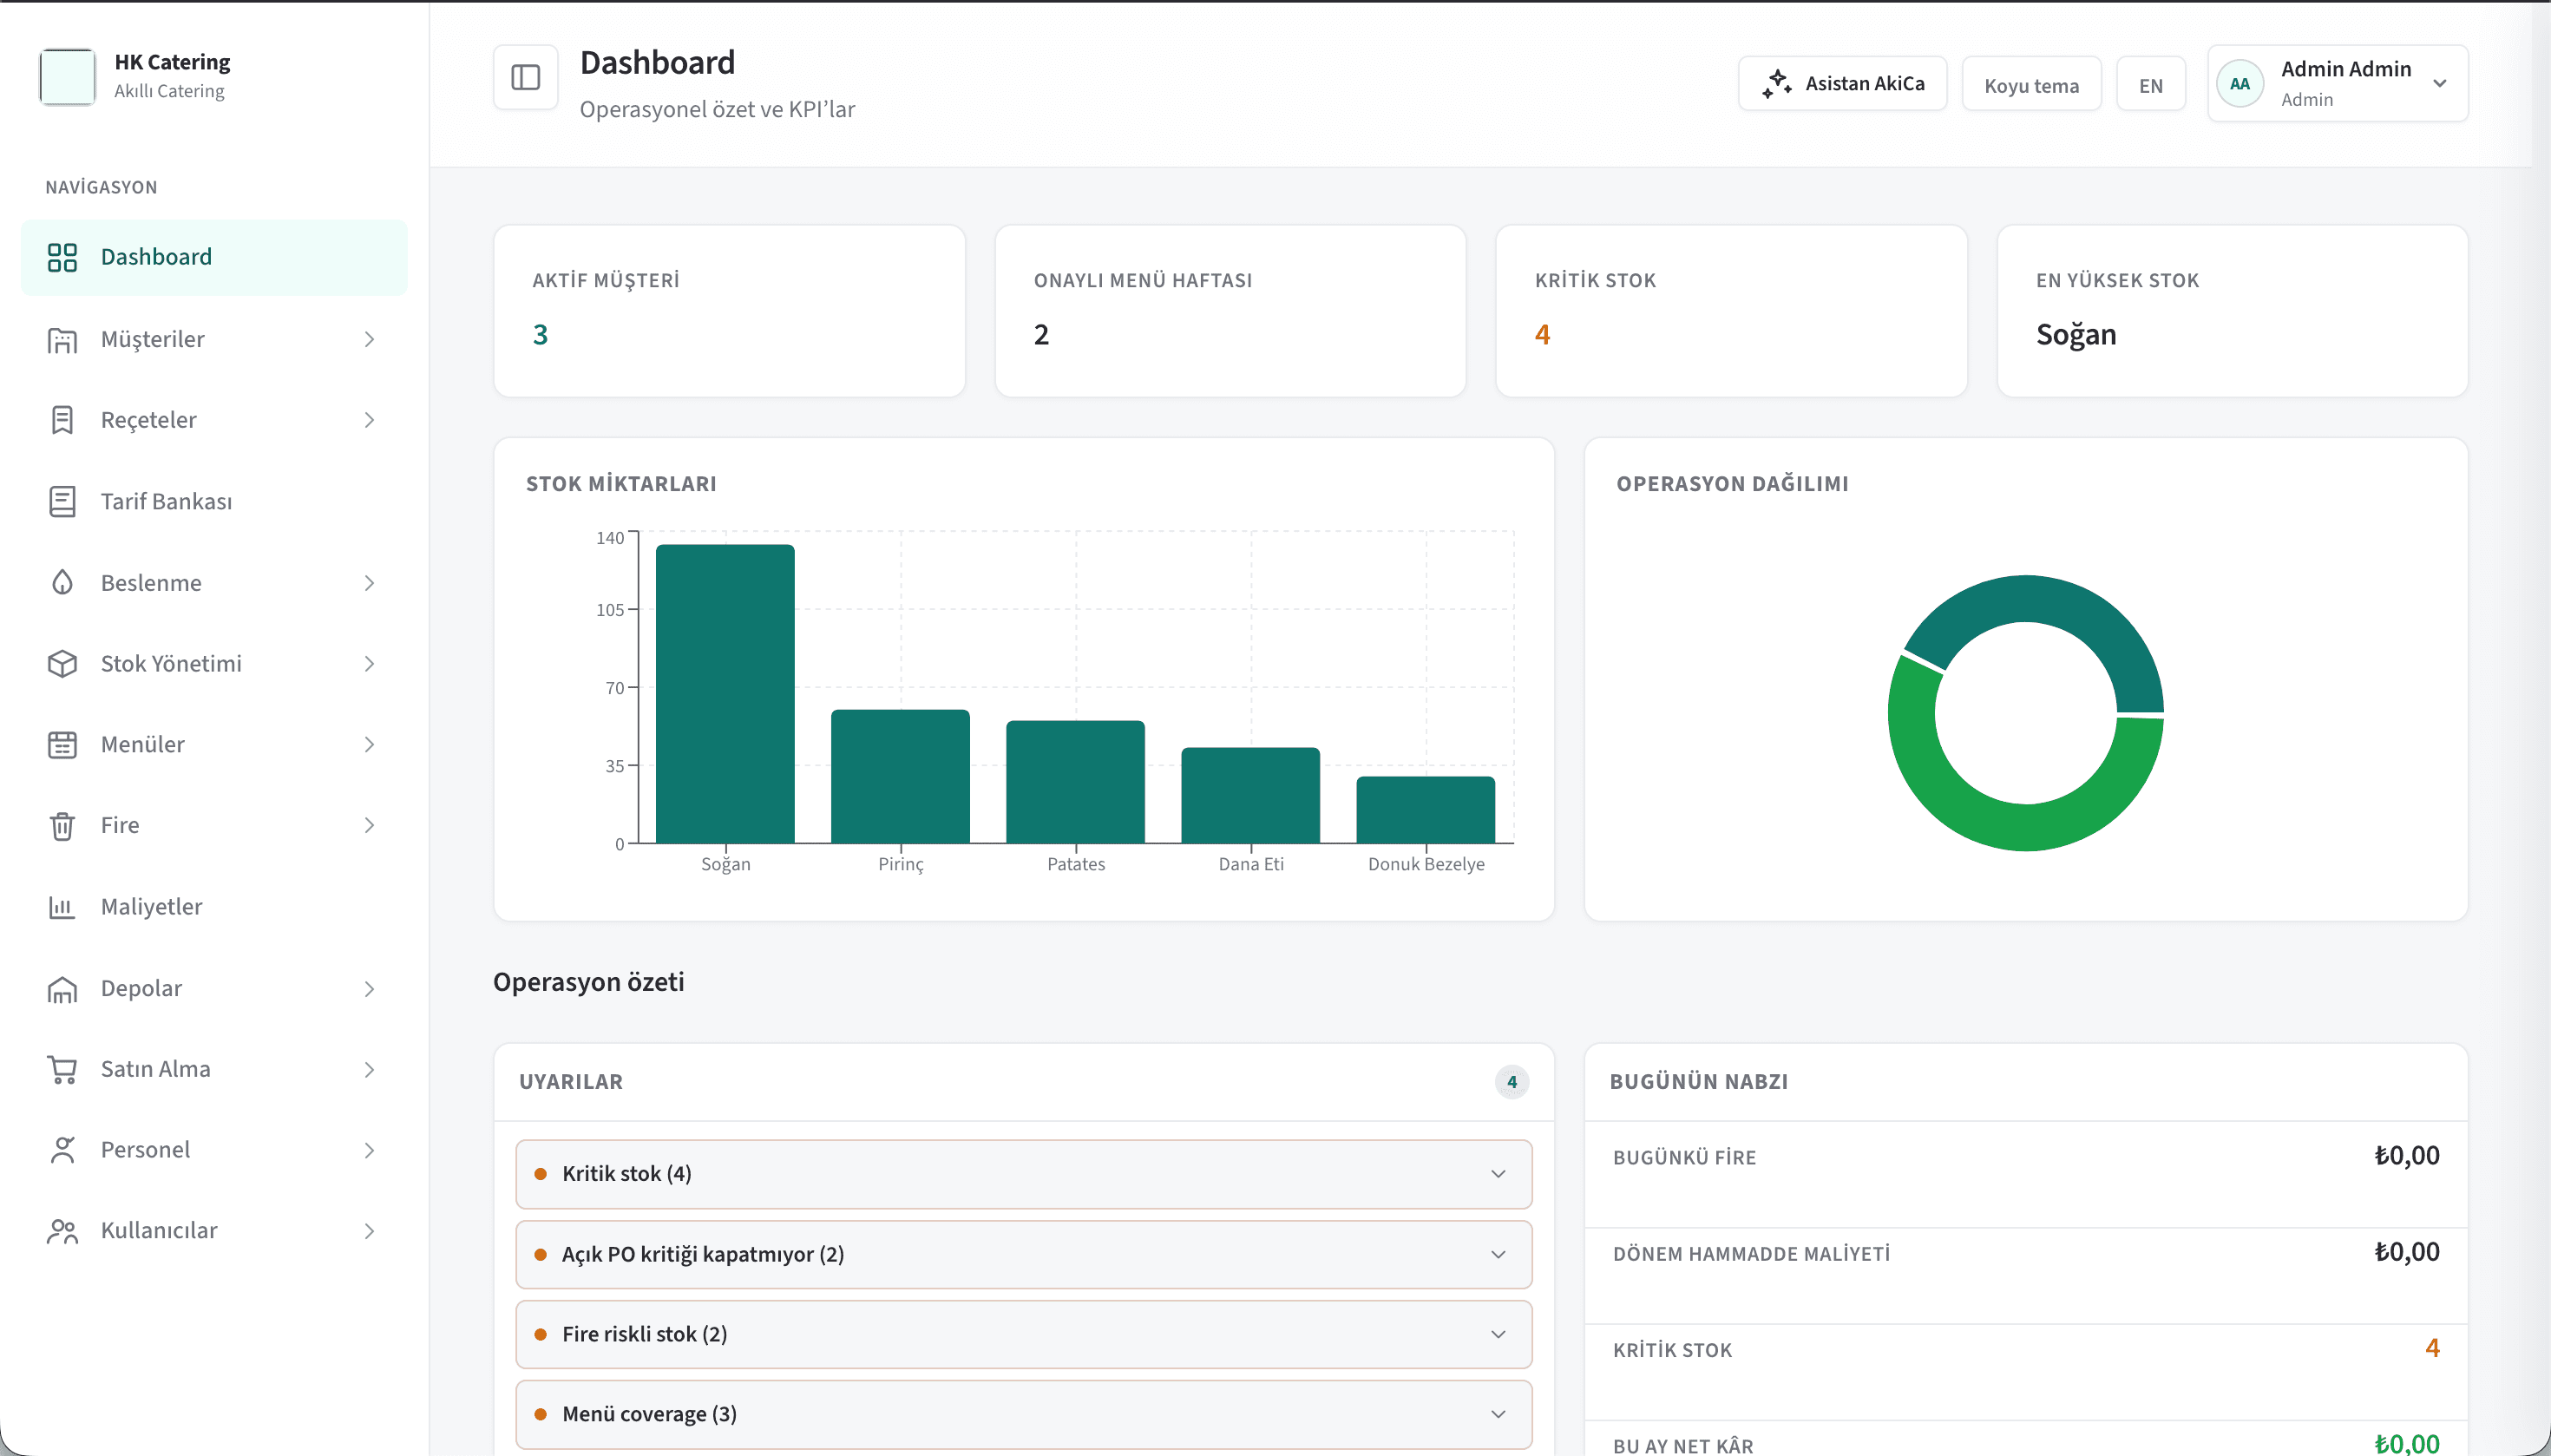The height and width of the screenshot is (1456, 2551).
Task: Click the Fire trash bin icon
Action: point(62,826)
